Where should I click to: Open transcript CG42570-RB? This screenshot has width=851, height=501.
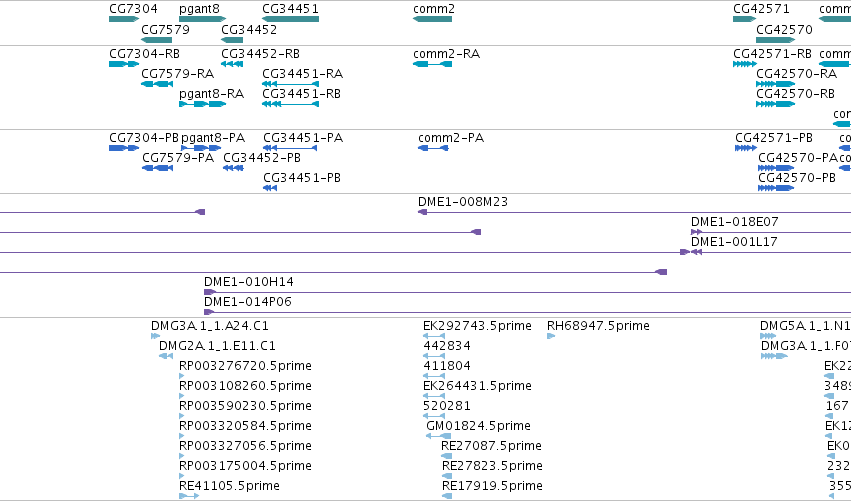click(795, 94)
